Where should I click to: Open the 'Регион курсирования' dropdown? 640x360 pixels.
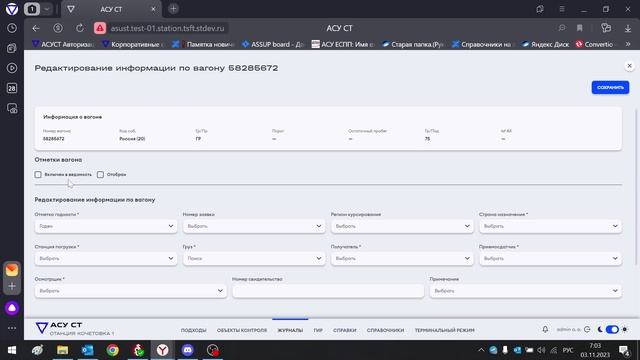pyautogui.click(x=402, y=226)
